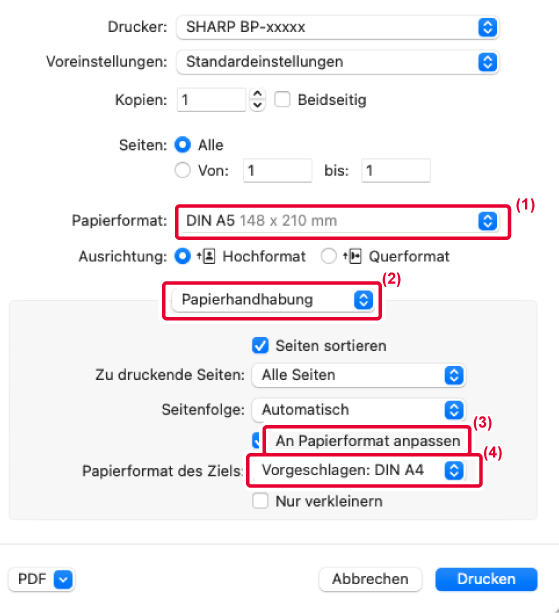
Task: Click the bis page number field
Action: click(x=396, y=170)
